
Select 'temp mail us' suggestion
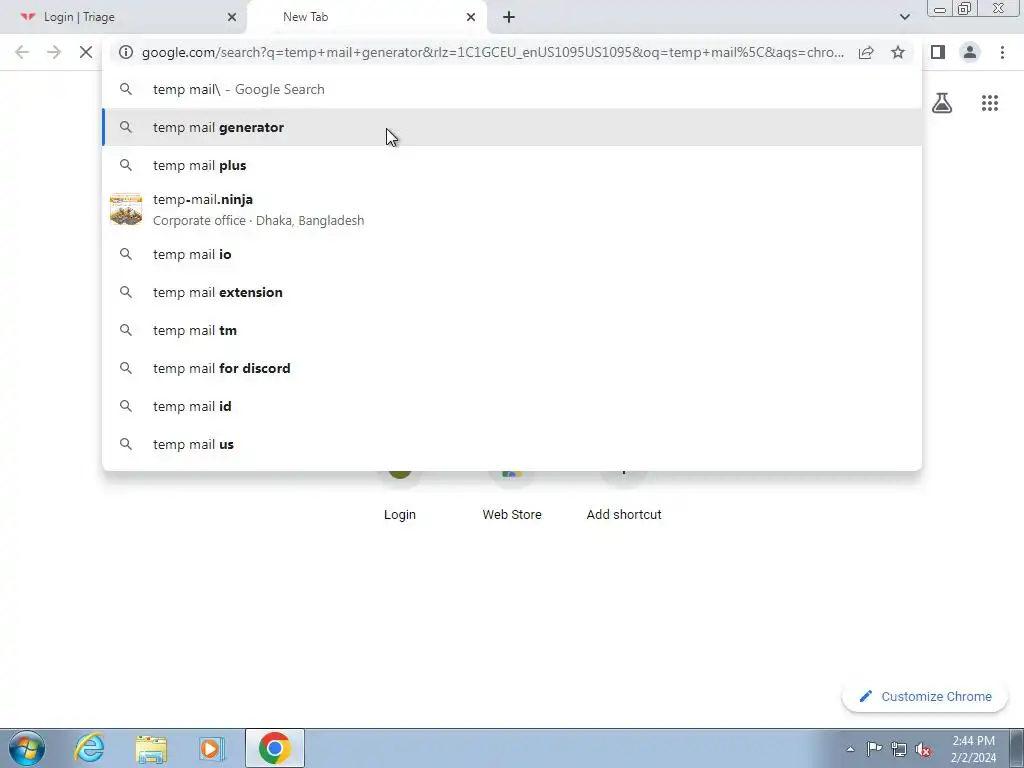click(x=512, y=444)
